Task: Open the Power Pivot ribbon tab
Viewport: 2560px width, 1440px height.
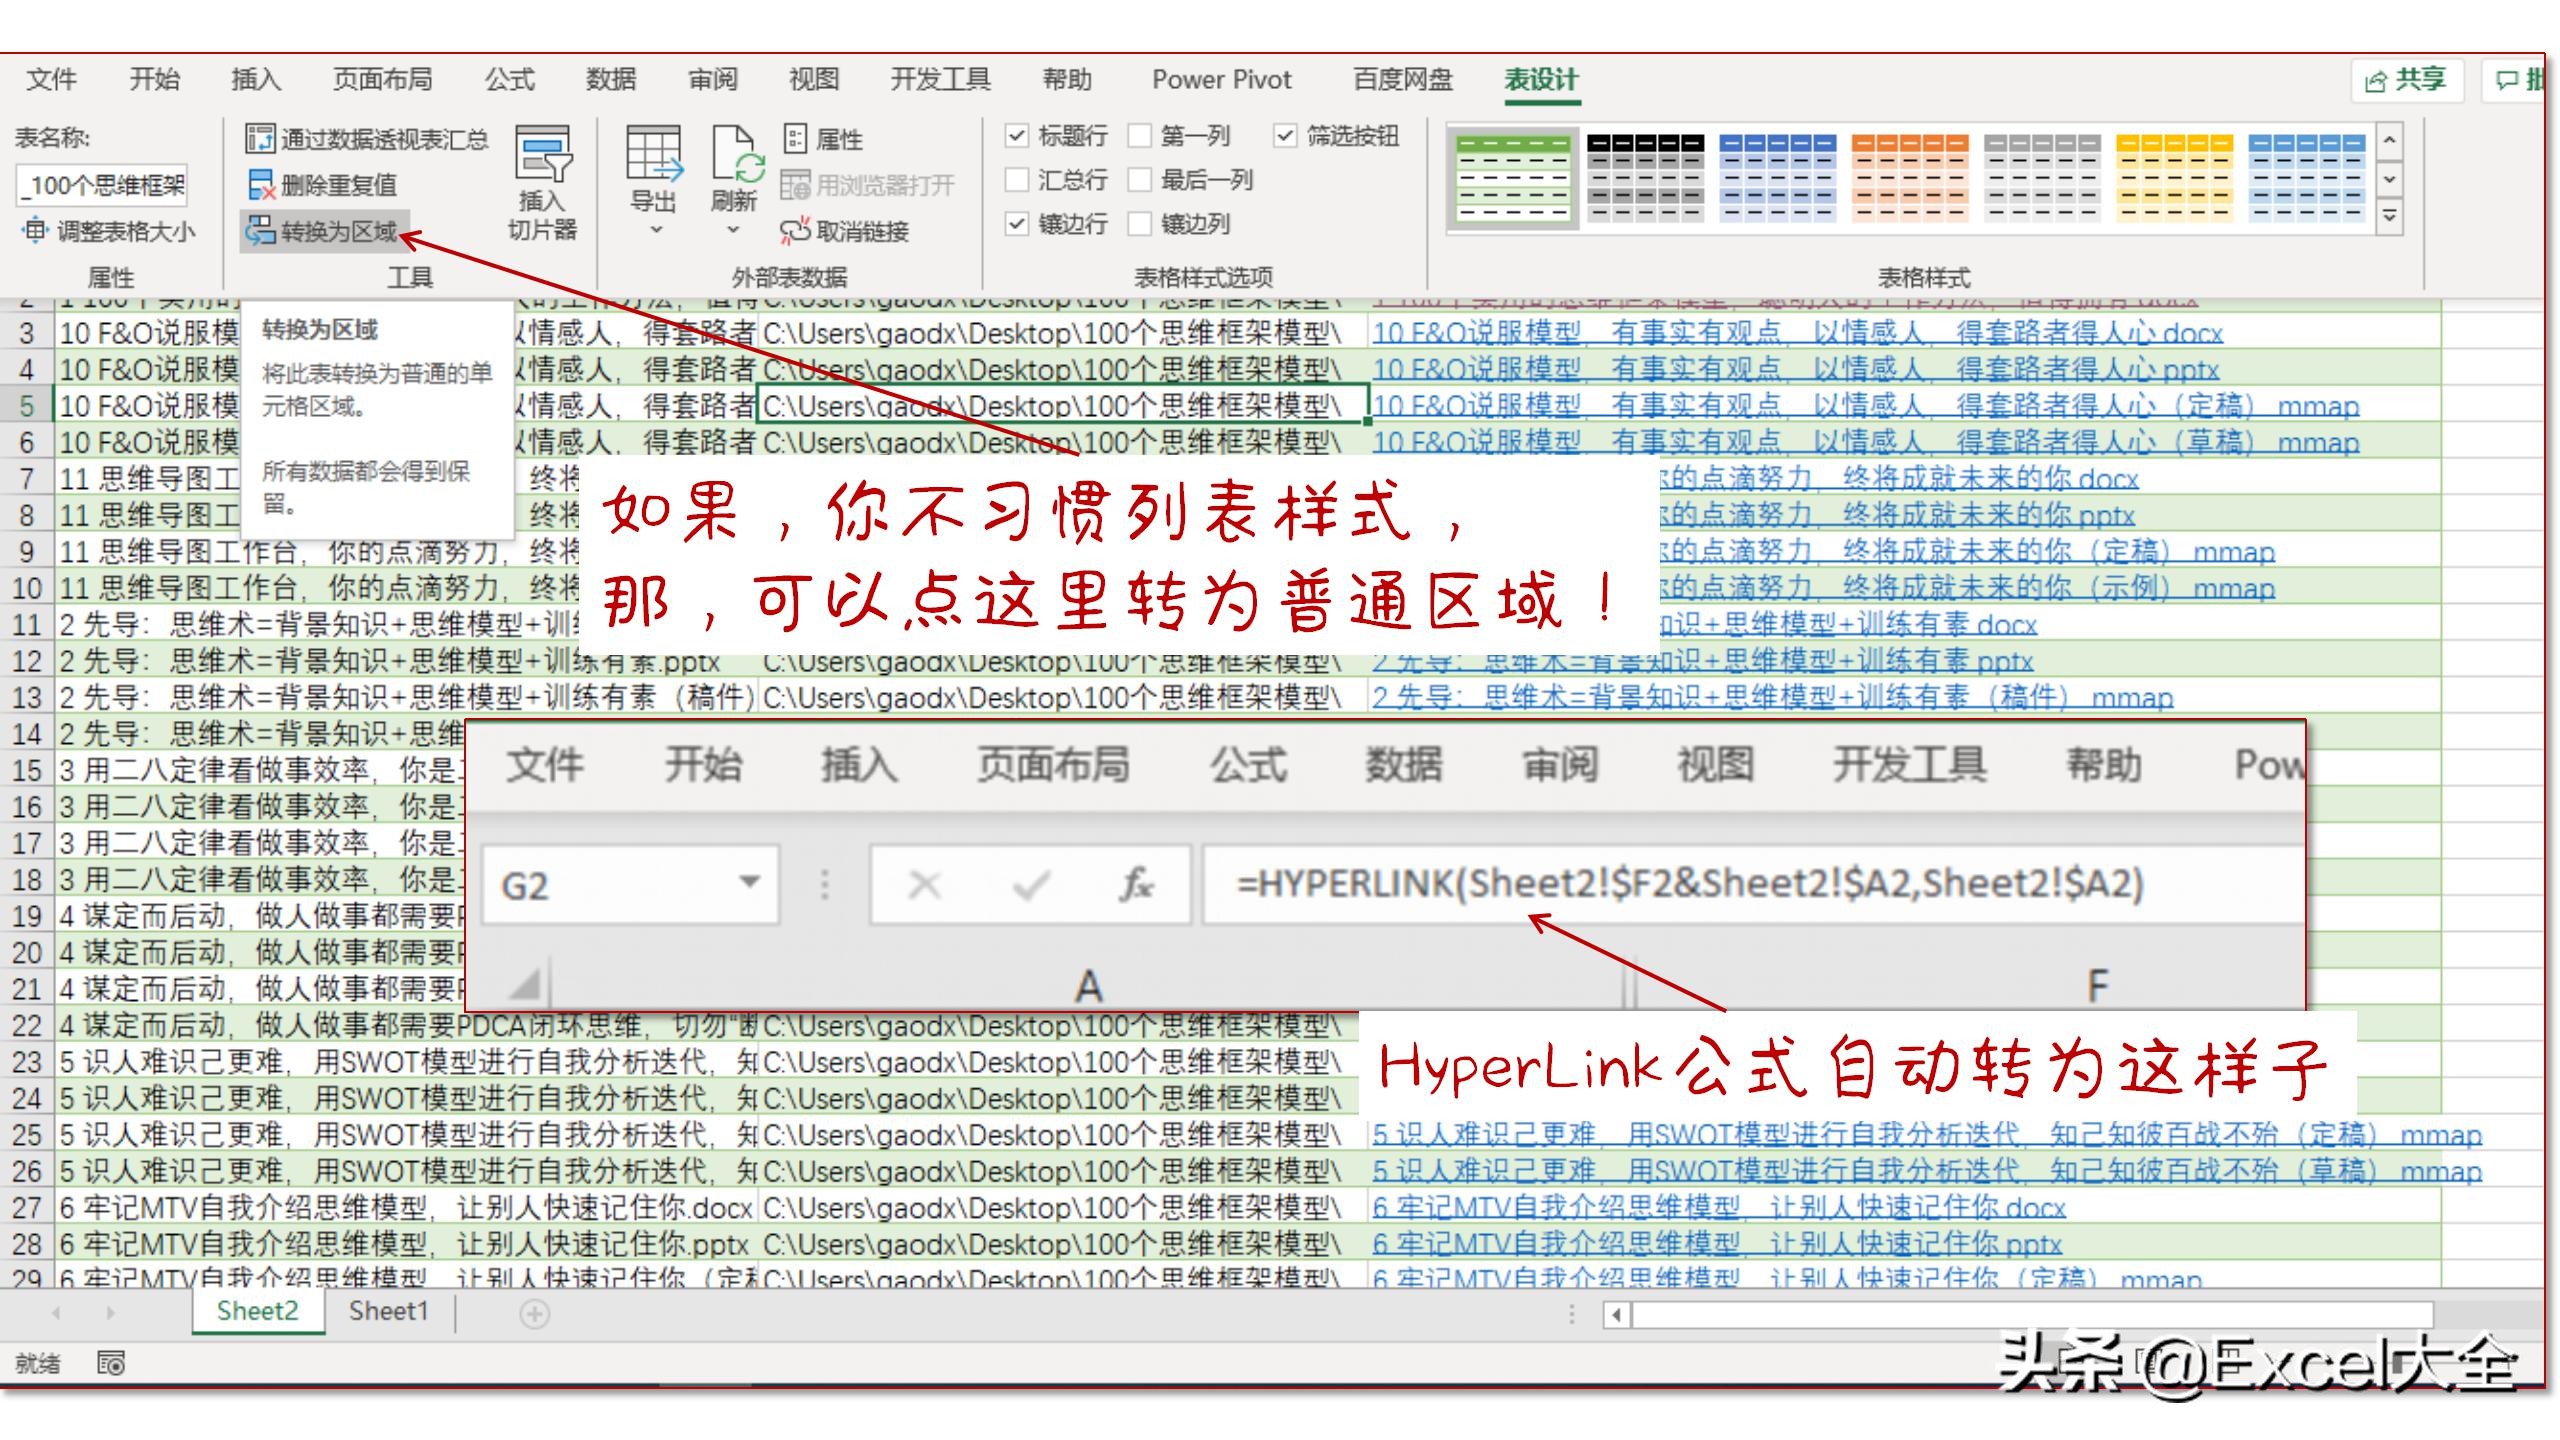Action: 1221,80
